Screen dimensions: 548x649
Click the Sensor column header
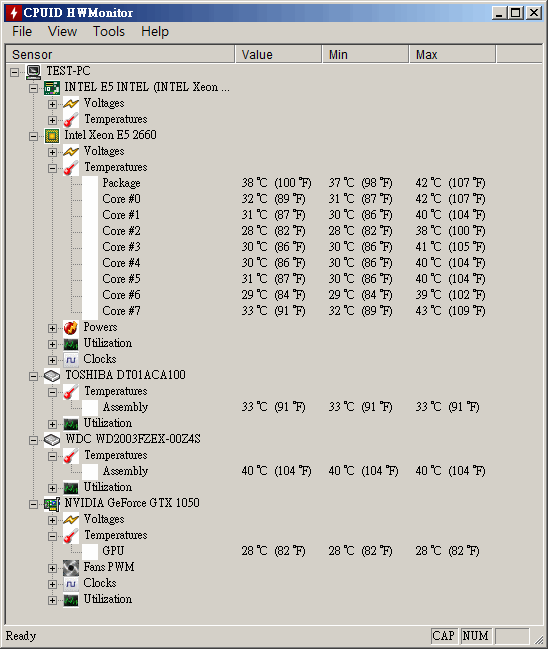120,55
